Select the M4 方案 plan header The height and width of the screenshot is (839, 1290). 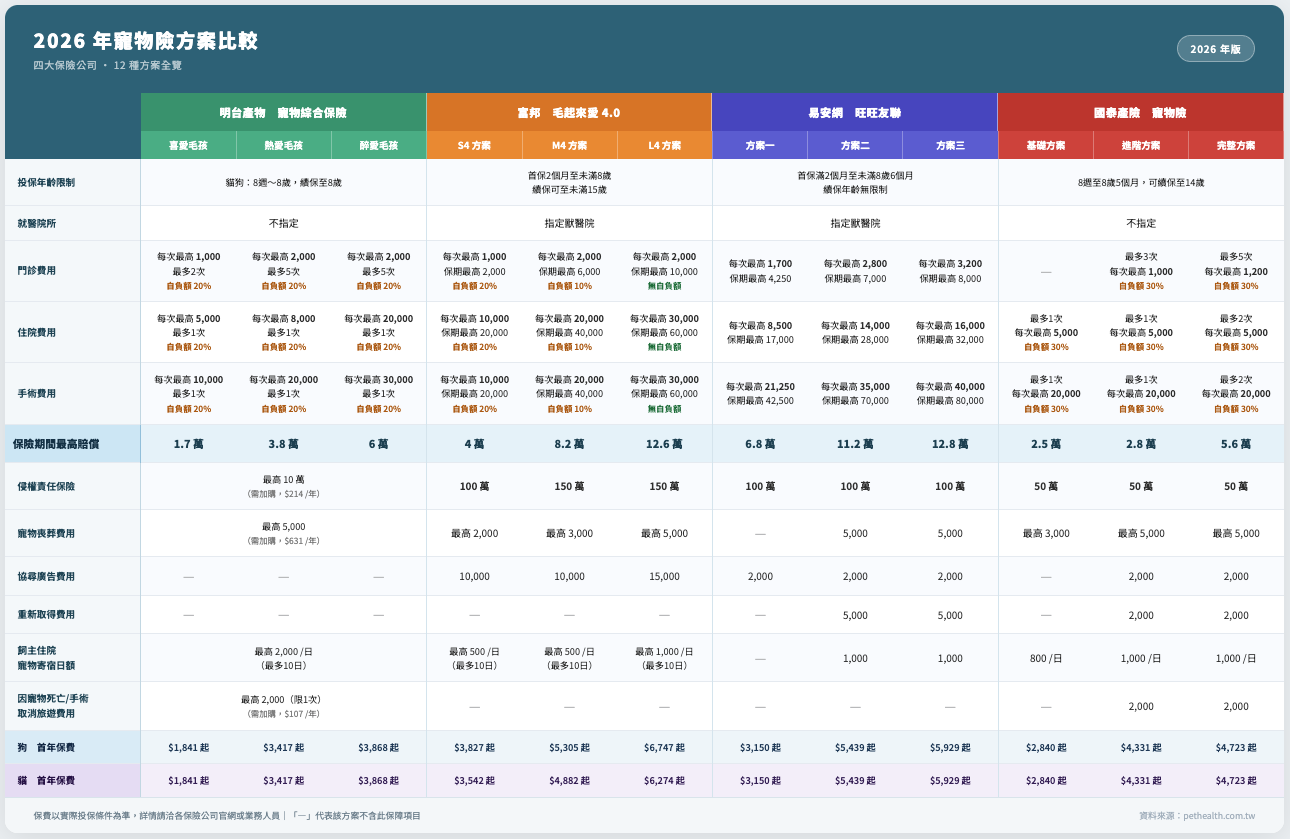pos(569,146)
